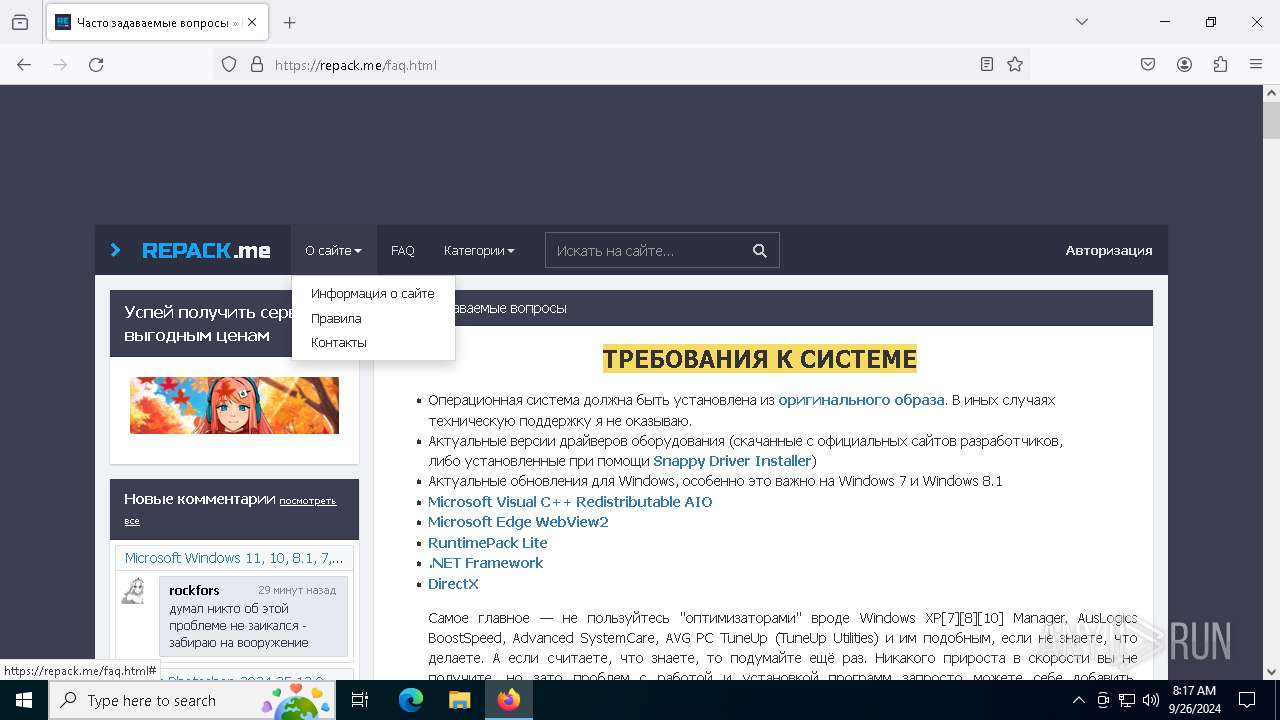Close the FAQ browser tab
The image size is (1280, 720).
(252, 22)
